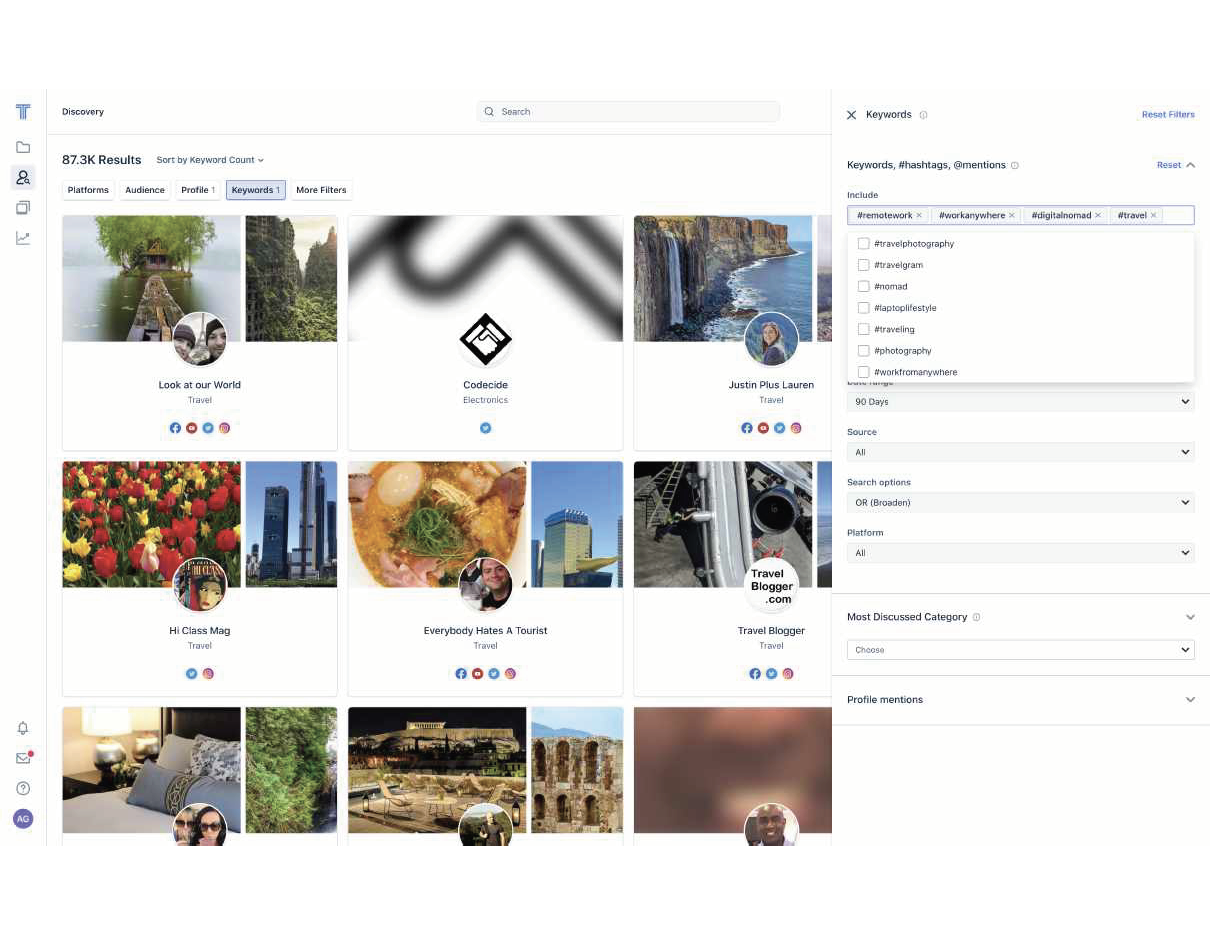Open the stacked pages icon in sidebar

click(x=23, y=208)
